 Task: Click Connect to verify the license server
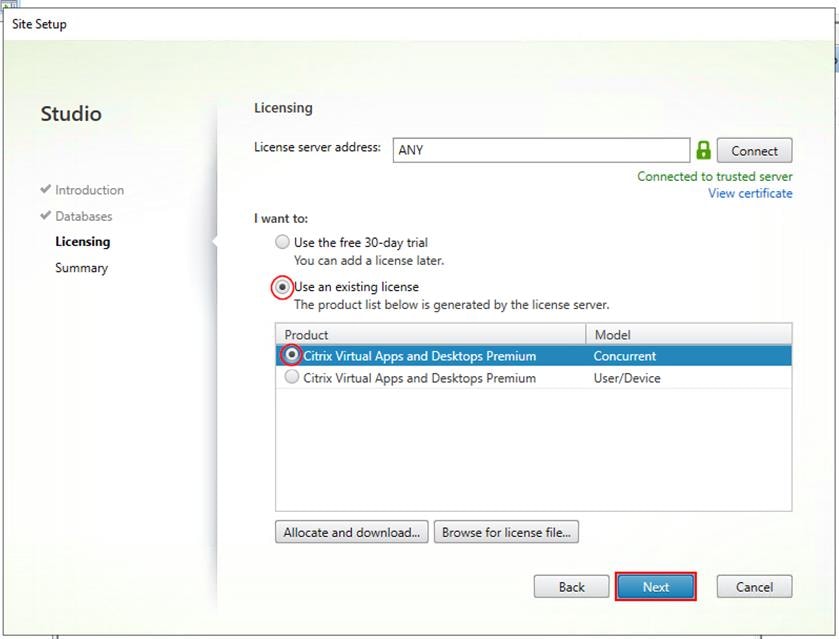click(754, 150)
